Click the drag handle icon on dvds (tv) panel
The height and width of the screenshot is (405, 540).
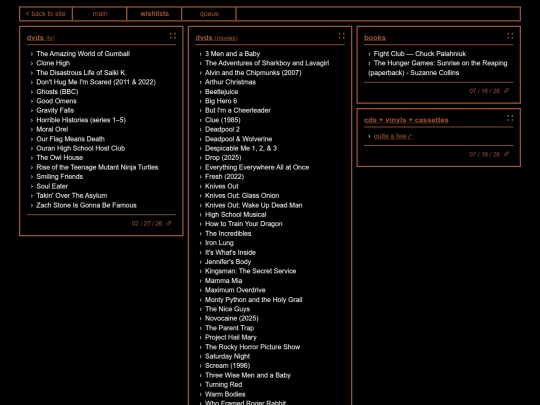(x=173, y=36)
